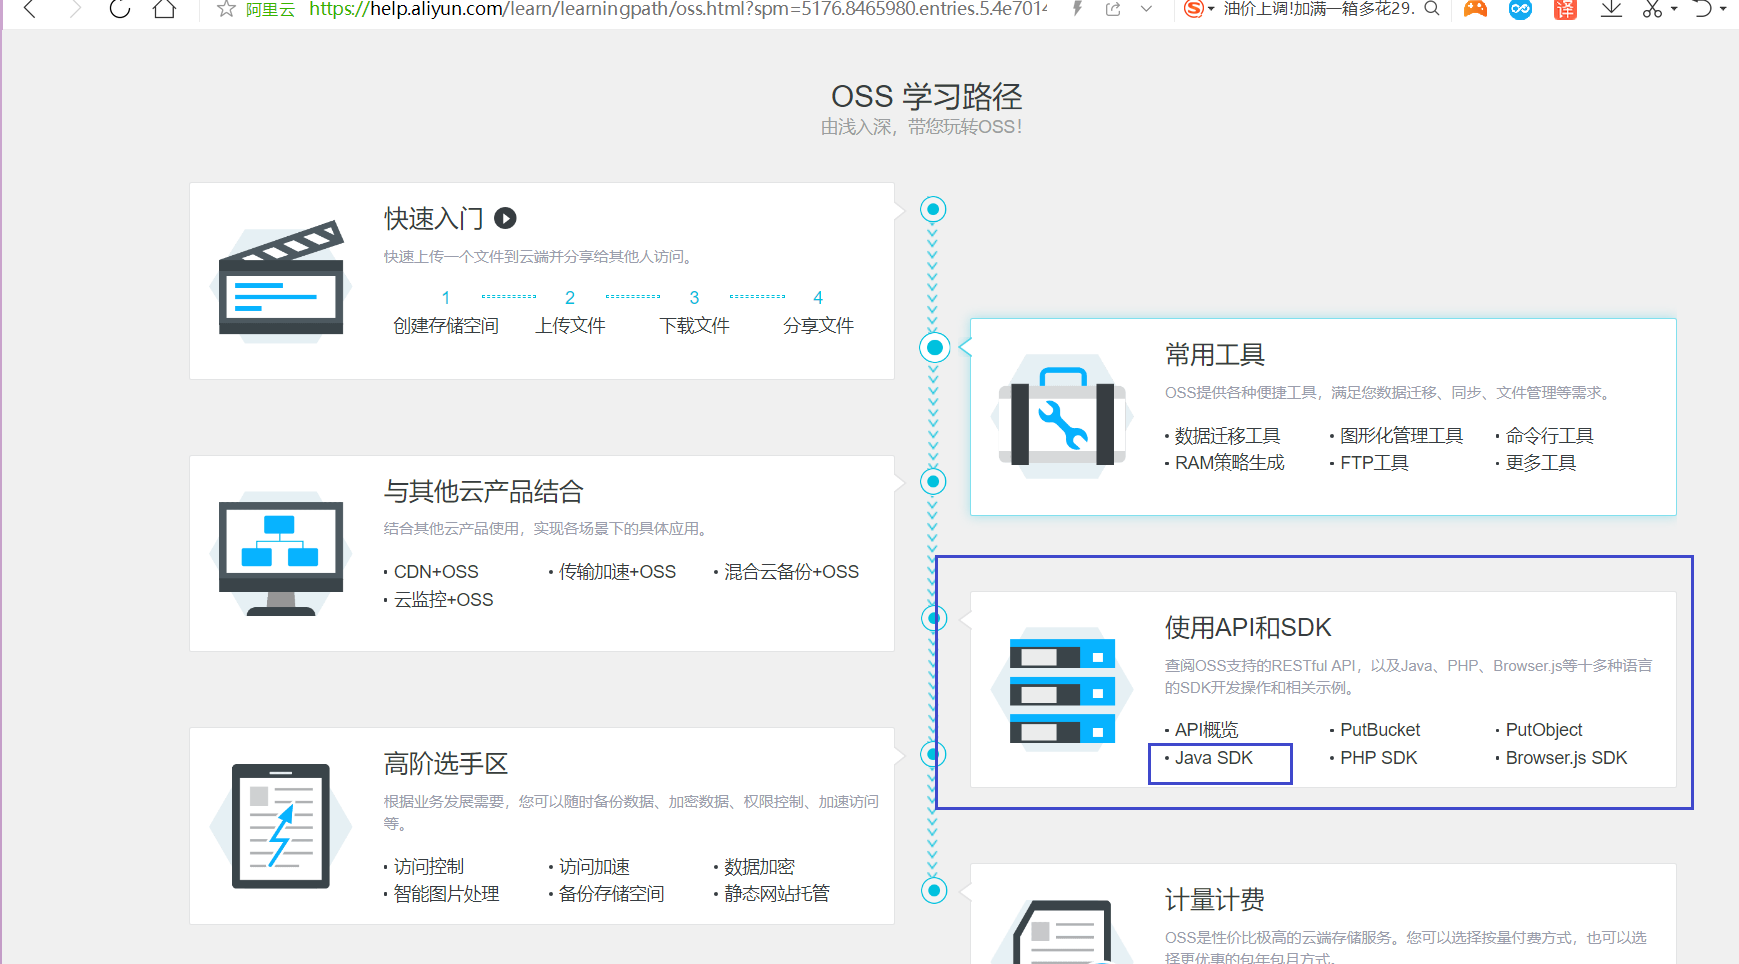This screenshot has width=1739, height=964.
Task: Open RAM策略生成 link
Action: click(1229, 462)
